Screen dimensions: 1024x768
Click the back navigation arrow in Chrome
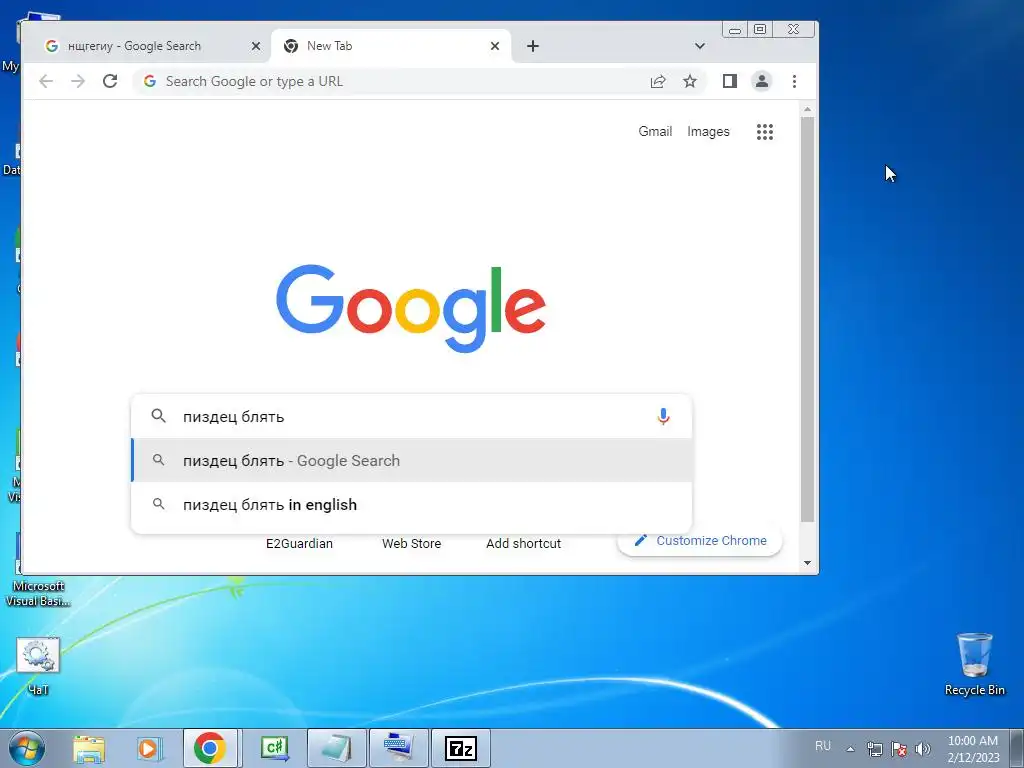pos(46,81)
